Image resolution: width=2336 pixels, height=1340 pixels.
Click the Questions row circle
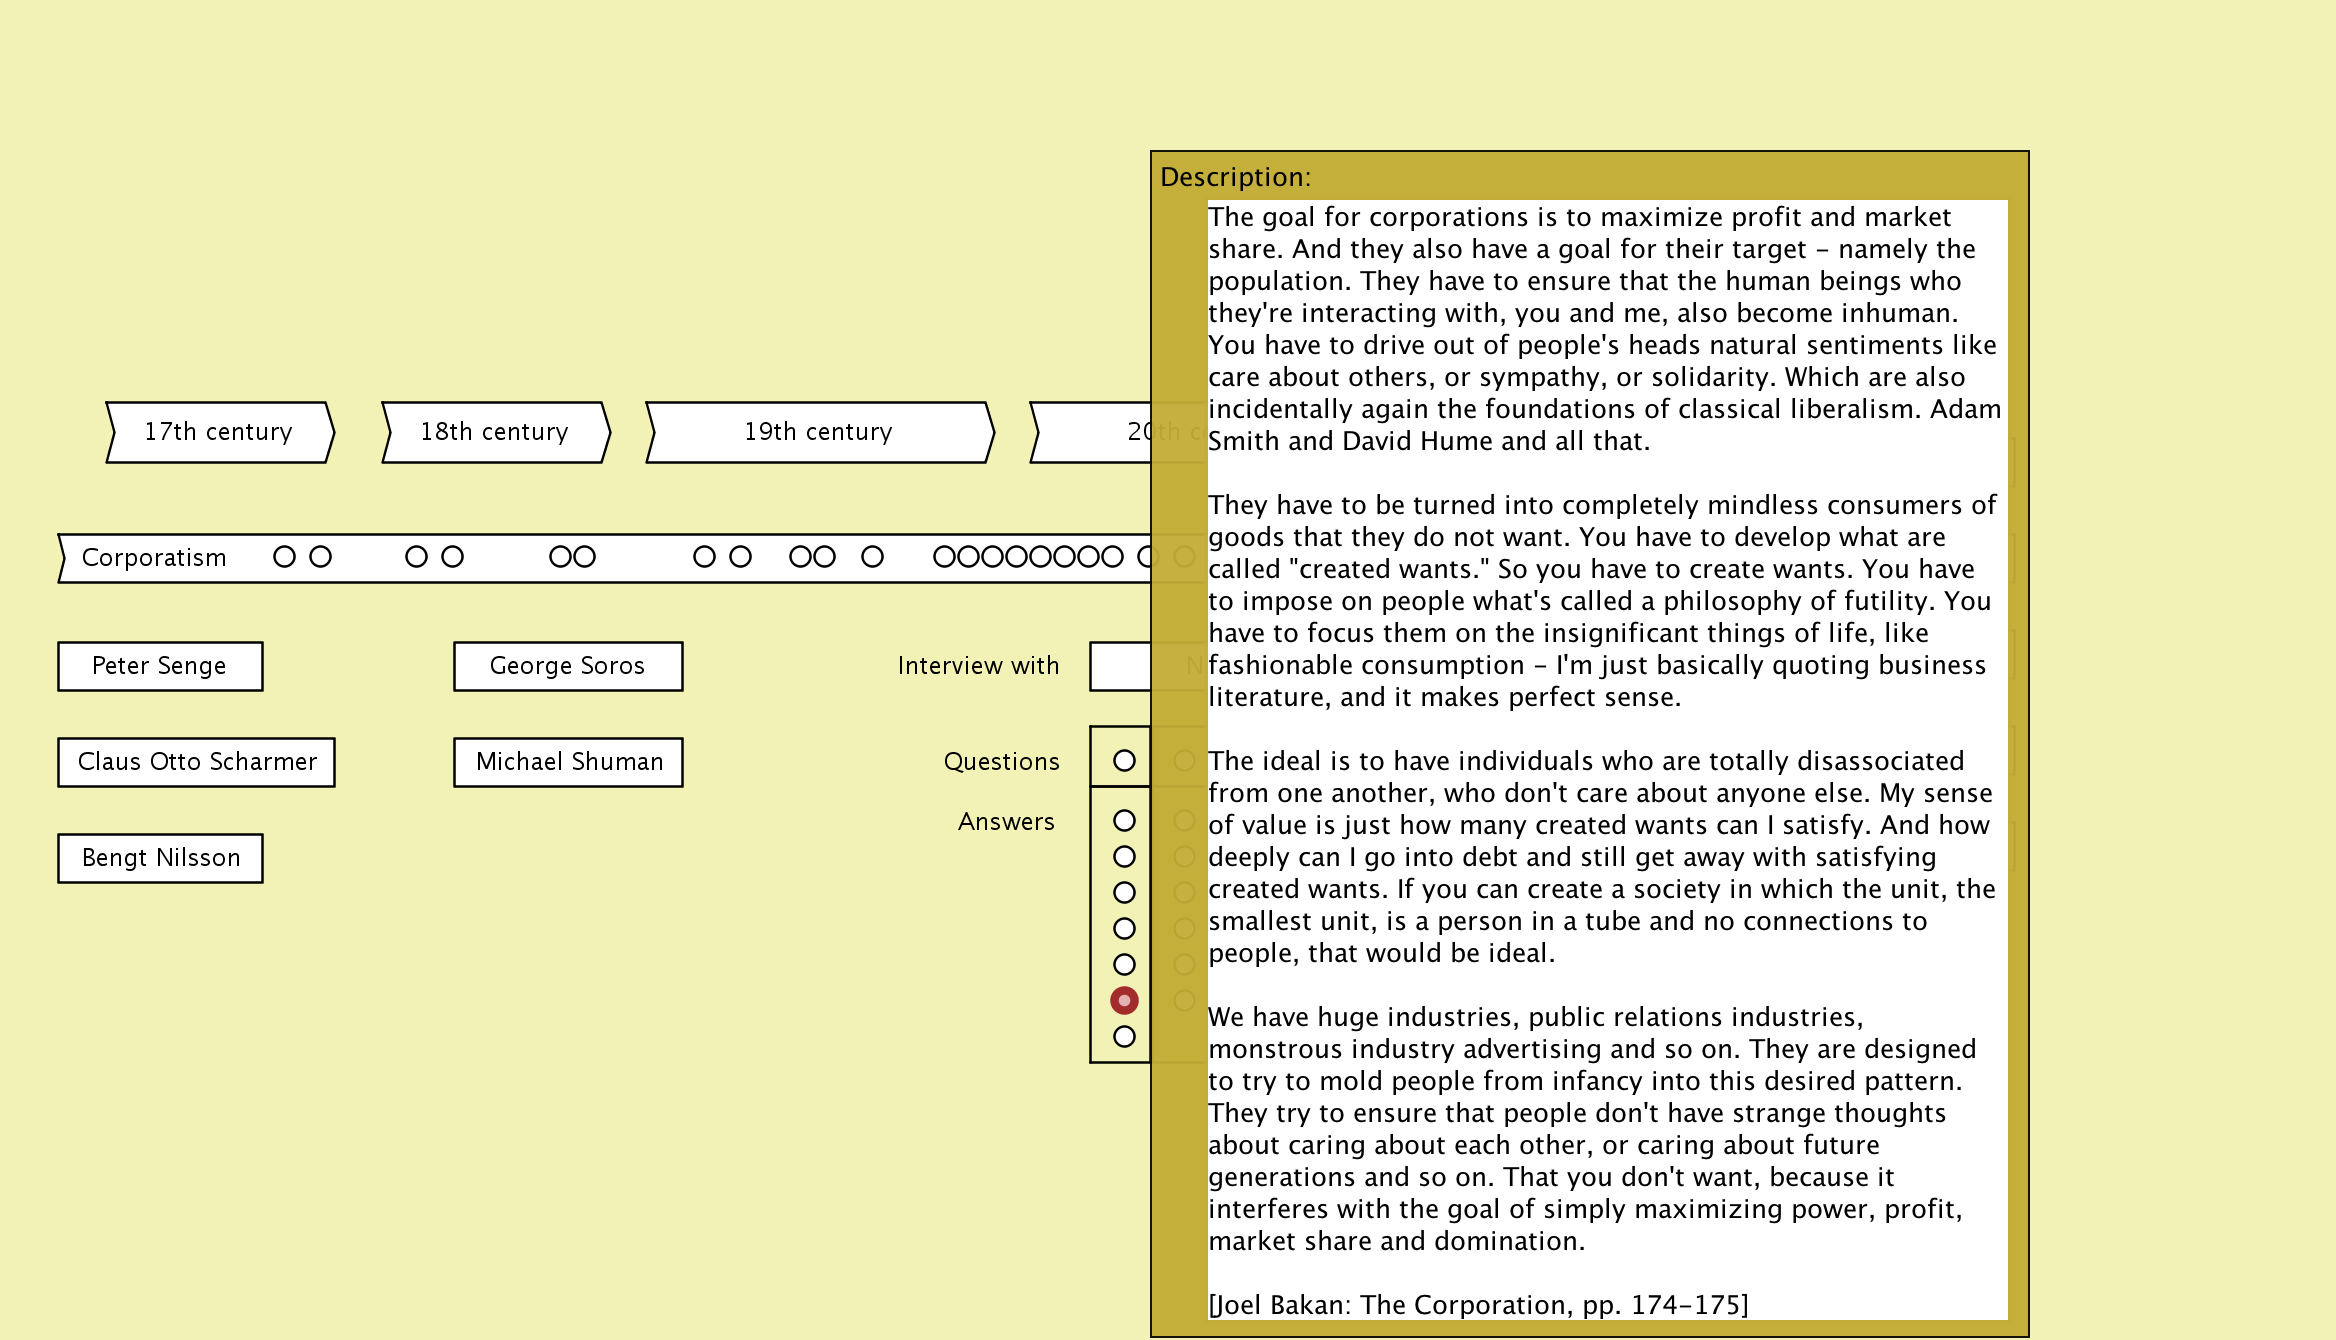tap(1124, 761)
